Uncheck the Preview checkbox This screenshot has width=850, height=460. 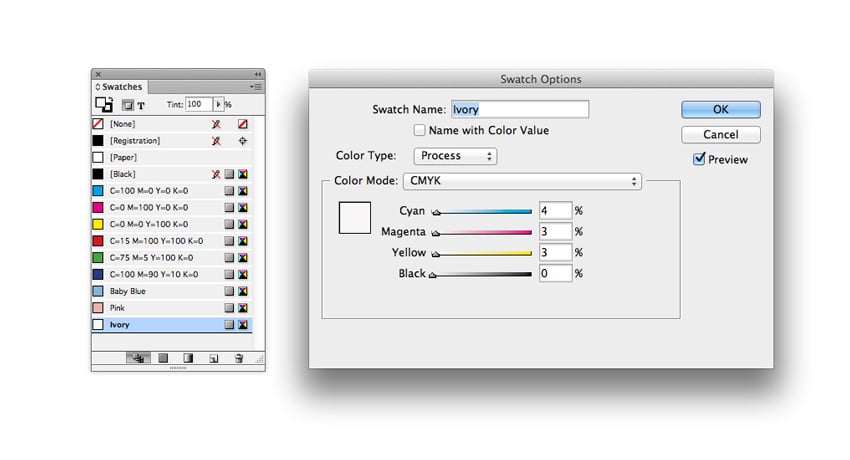(699, 159)
